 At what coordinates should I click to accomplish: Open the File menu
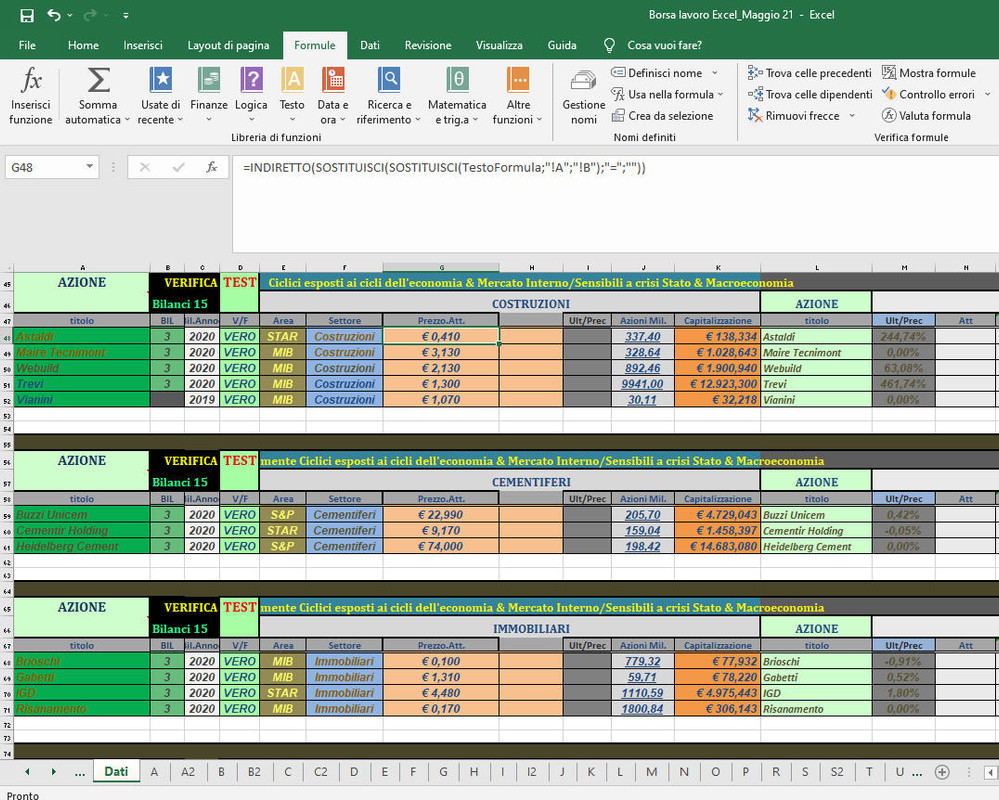pyautogui.click(x=27, y=45)
